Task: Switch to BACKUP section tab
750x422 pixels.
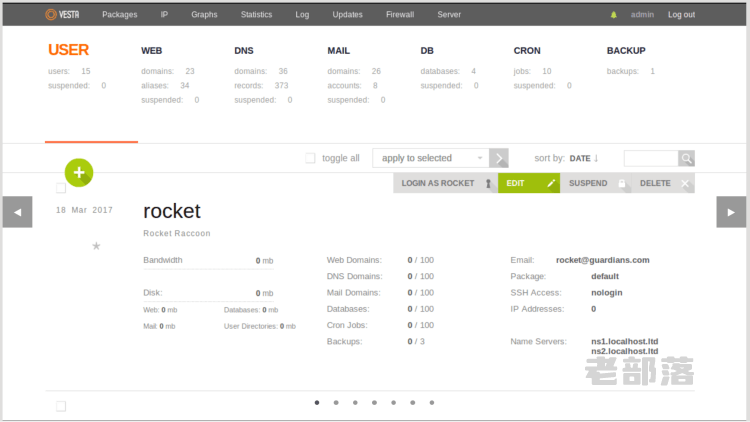Action: pyautogui.click(x=626, y=50)
